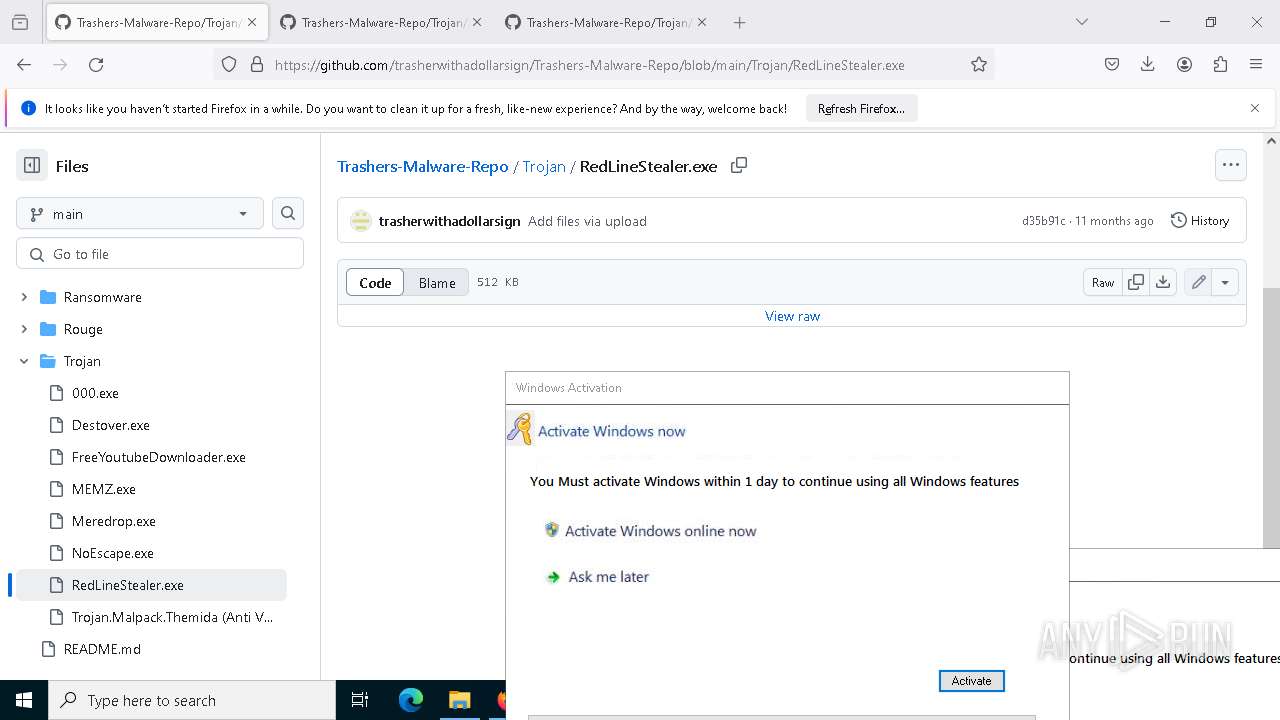Search files with the magnifier button
Screen dimensions: 1280x720
288,213
